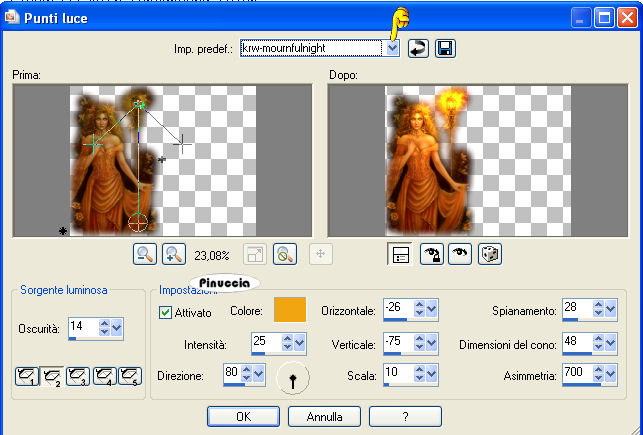Open Oscurità slider dropdown arrow

tap(116, 327)
